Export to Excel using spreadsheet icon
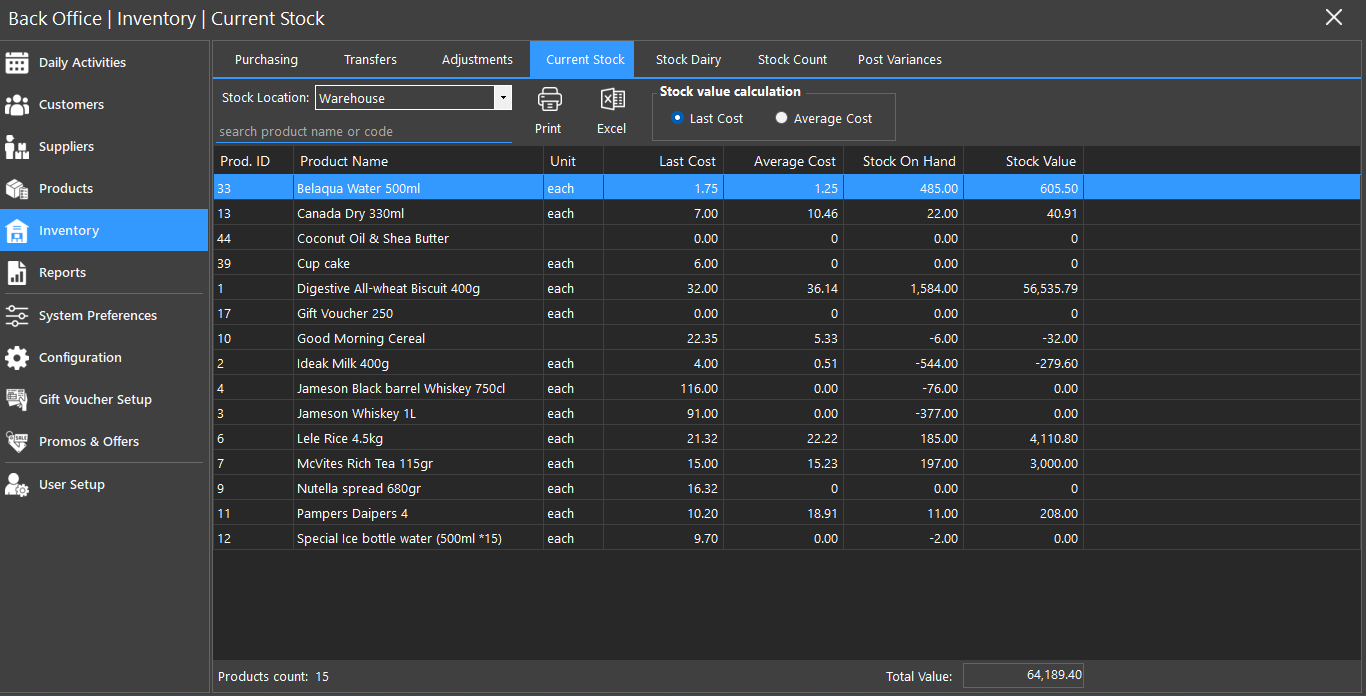This screenshot has height=696, width=1366. 612,100
